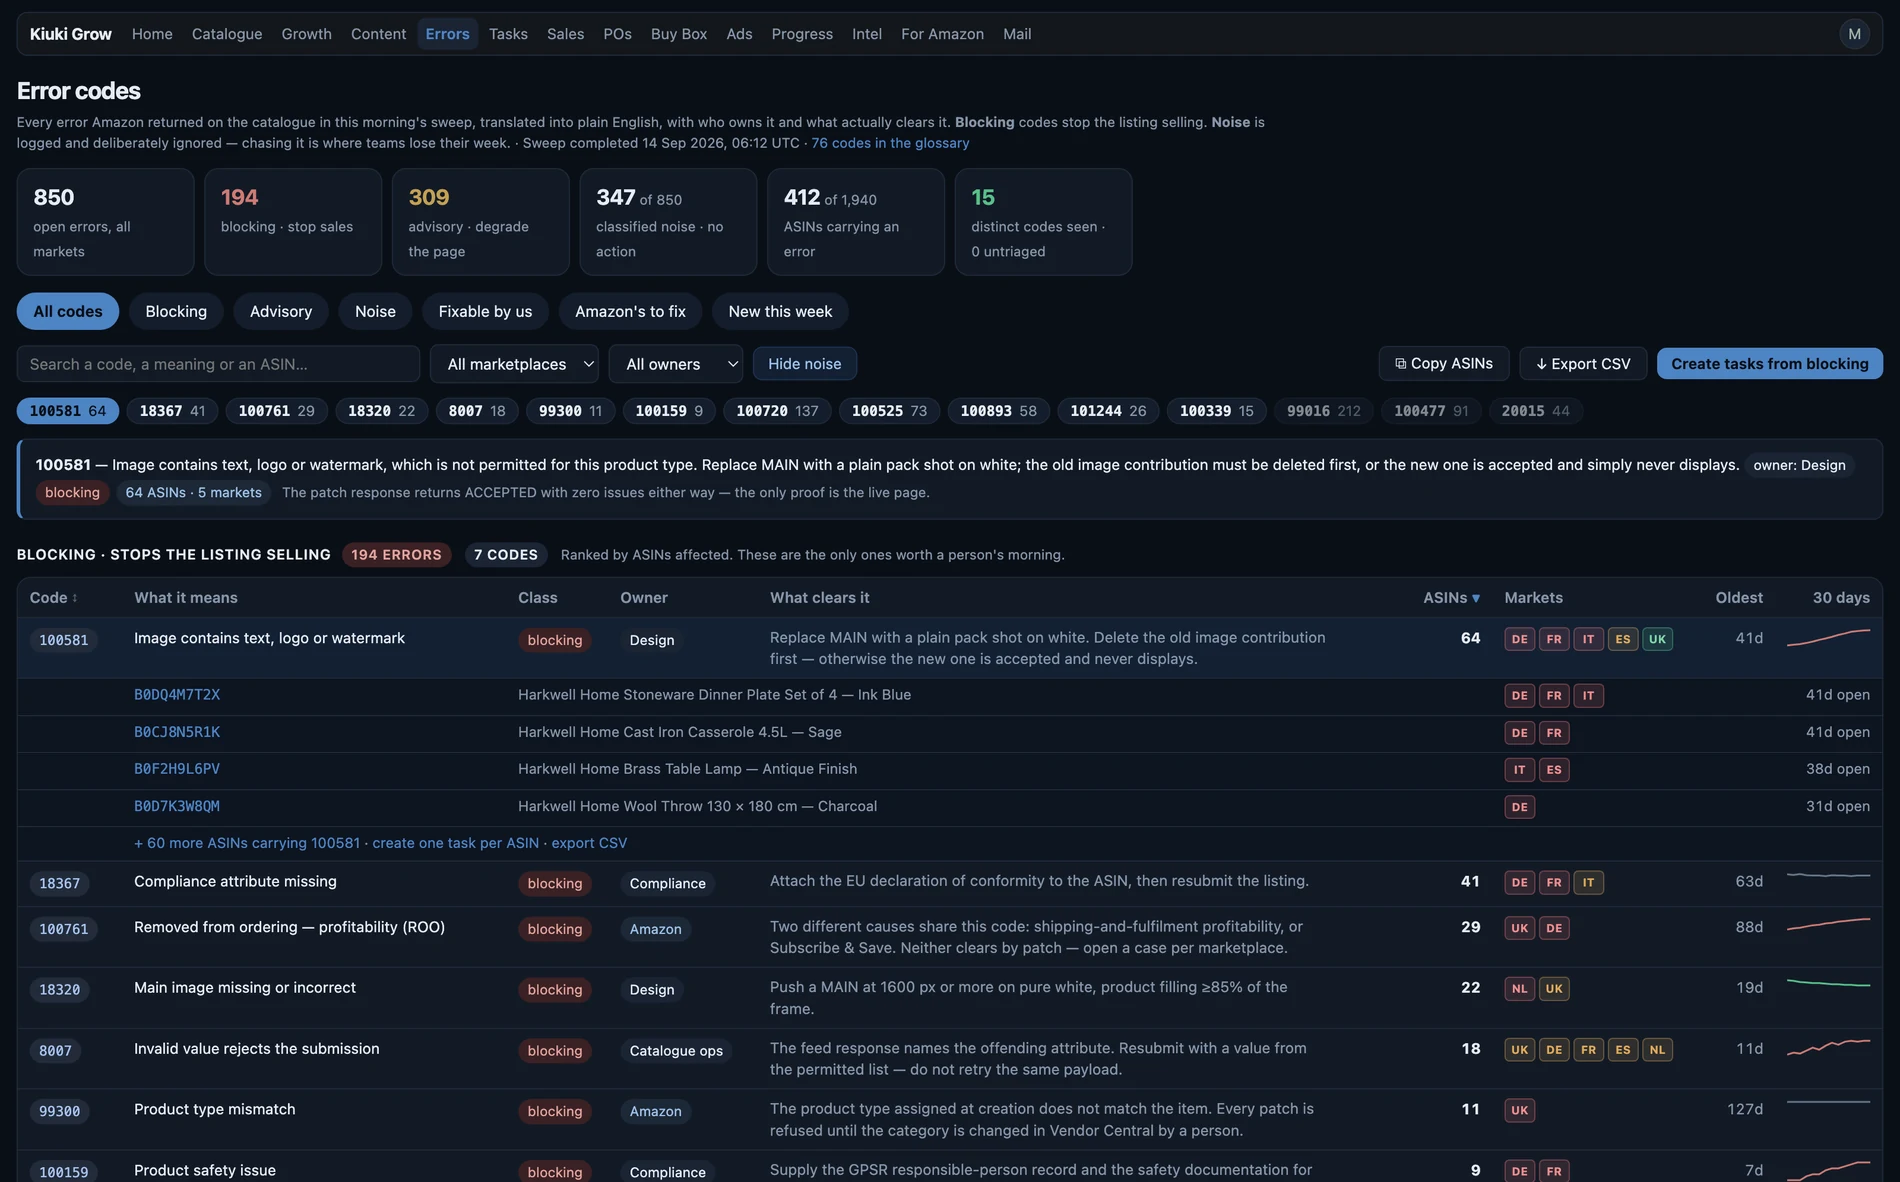Select code chip 100720 137

[777, 411]
